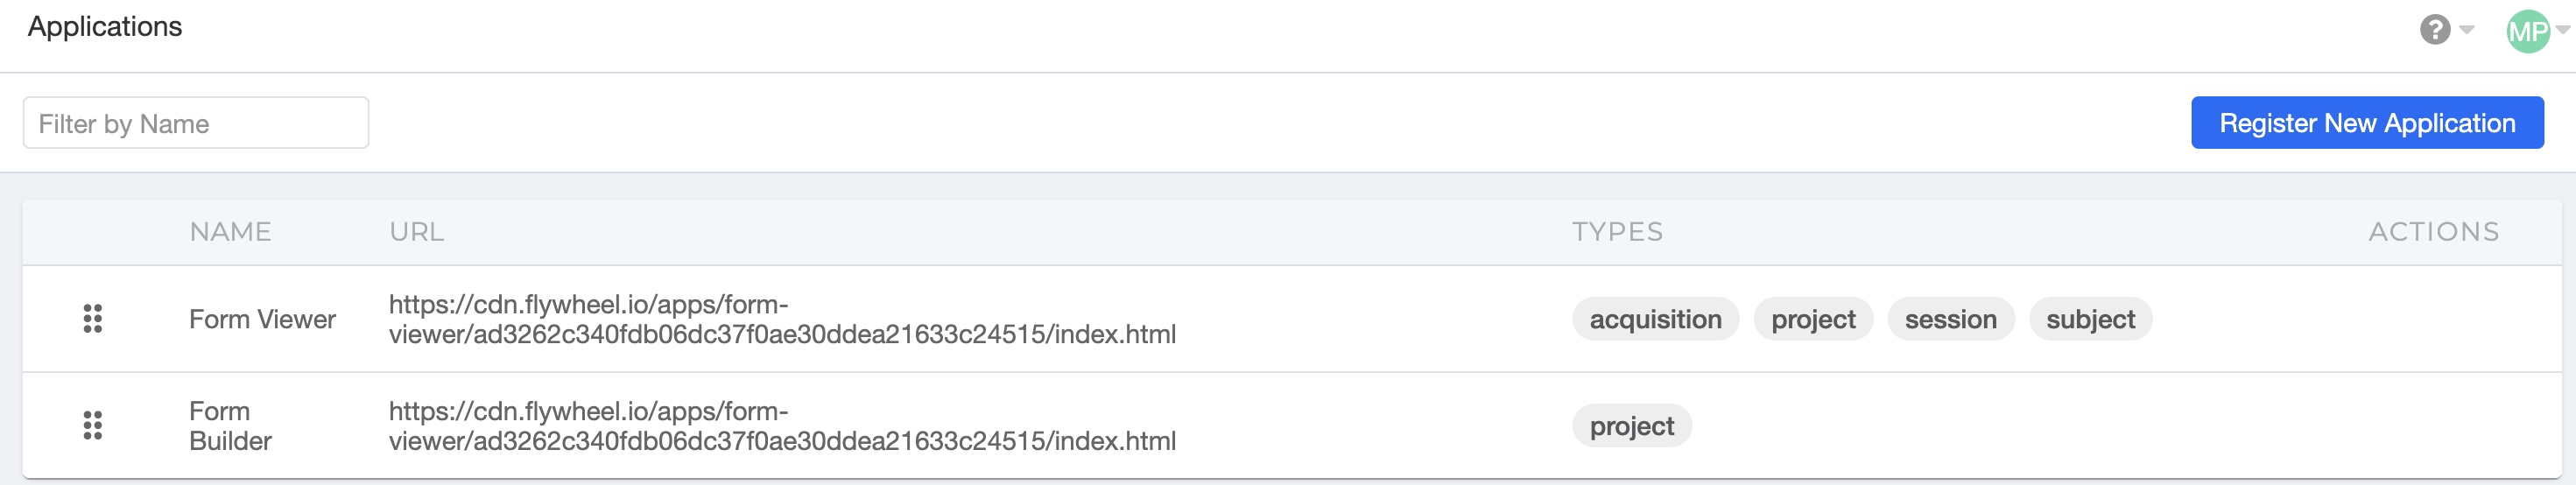The height and width of the screenshot is (485, 2576).
Task: Focus the Filter by Name field
Action: point(196,123)
